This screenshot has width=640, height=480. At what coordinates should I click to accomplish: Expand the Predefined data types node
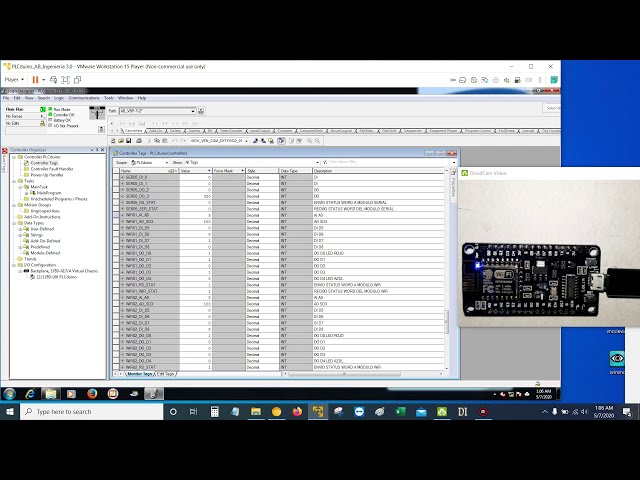click(x=20, y=247)
